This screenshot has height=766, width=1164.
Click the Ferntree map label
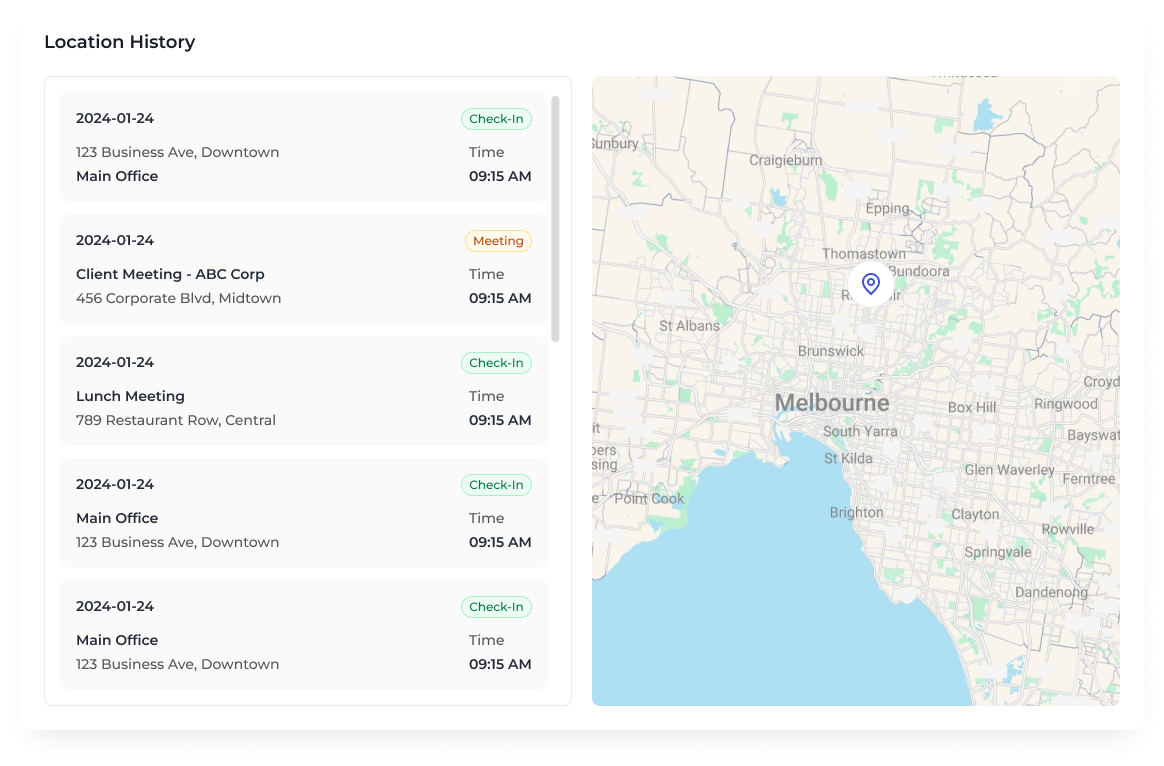(1088, 479)
